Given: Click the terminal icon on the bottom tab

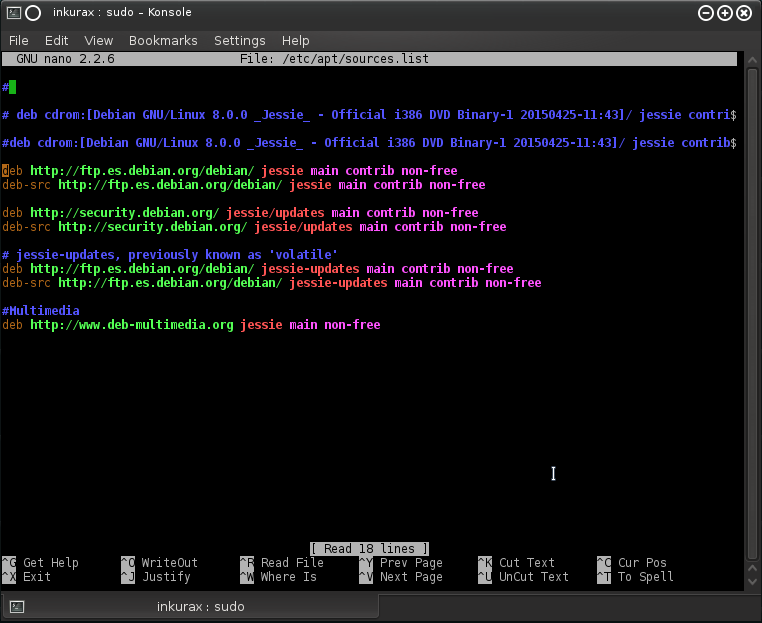Looking at the screenshot, I should [17, 606].
